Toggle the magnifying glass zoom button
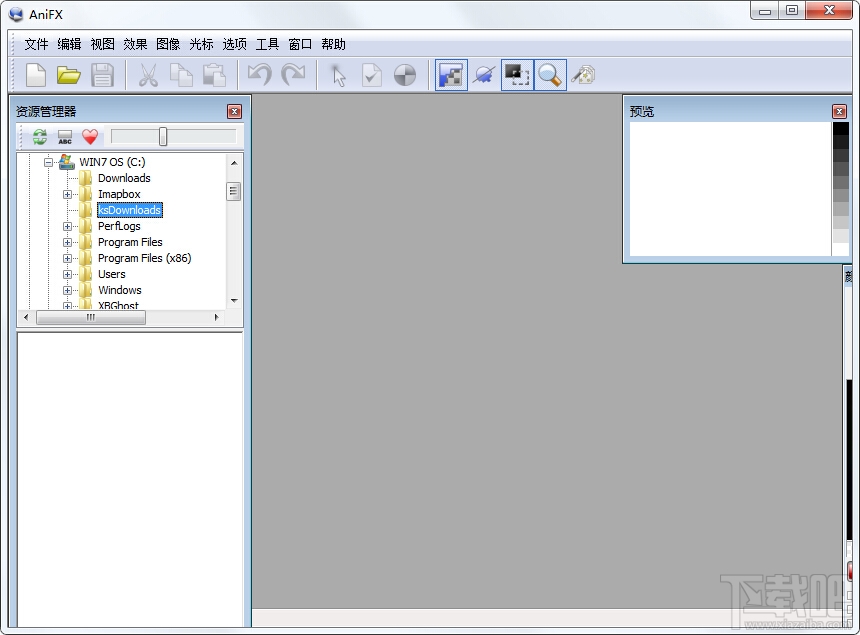The width and height of the screenshot is (860, 635). coord(550,75)
